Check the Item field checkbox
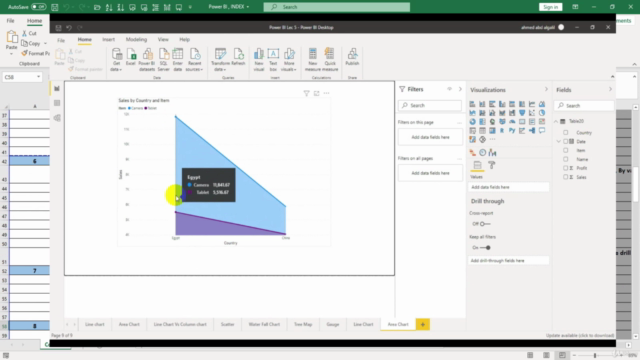This screenshot has height=360, width=640. 566,150
